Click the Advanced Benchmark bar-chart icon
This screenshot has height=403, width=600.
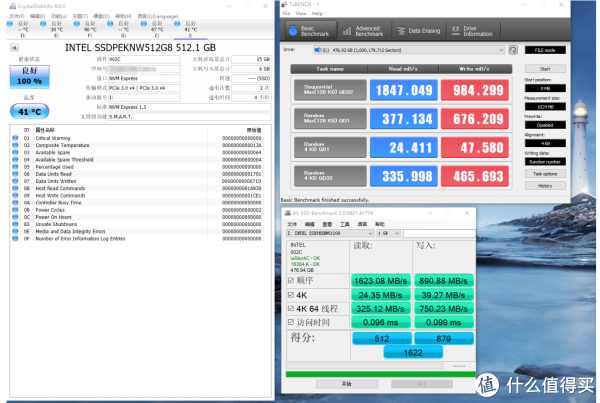[347, 31]
